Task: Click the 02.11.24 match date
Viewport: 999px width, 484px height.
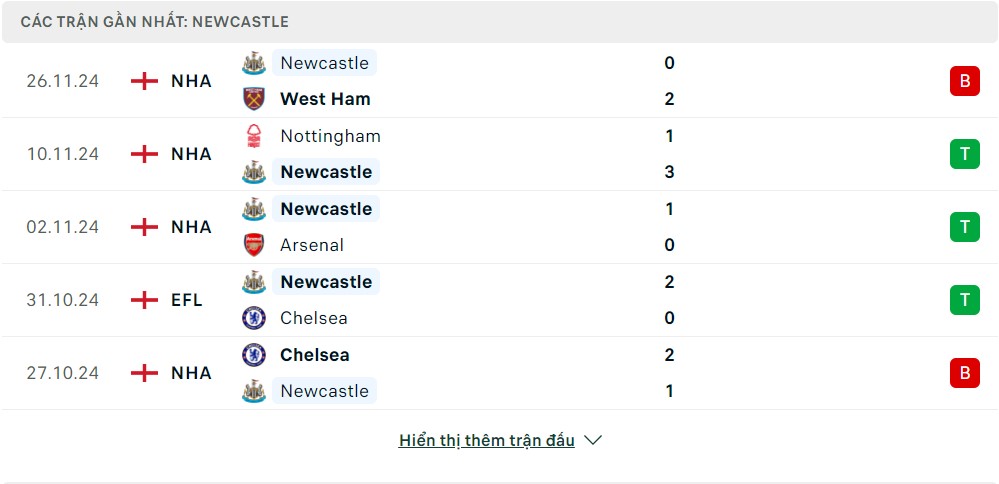Action: pos(63,227)
